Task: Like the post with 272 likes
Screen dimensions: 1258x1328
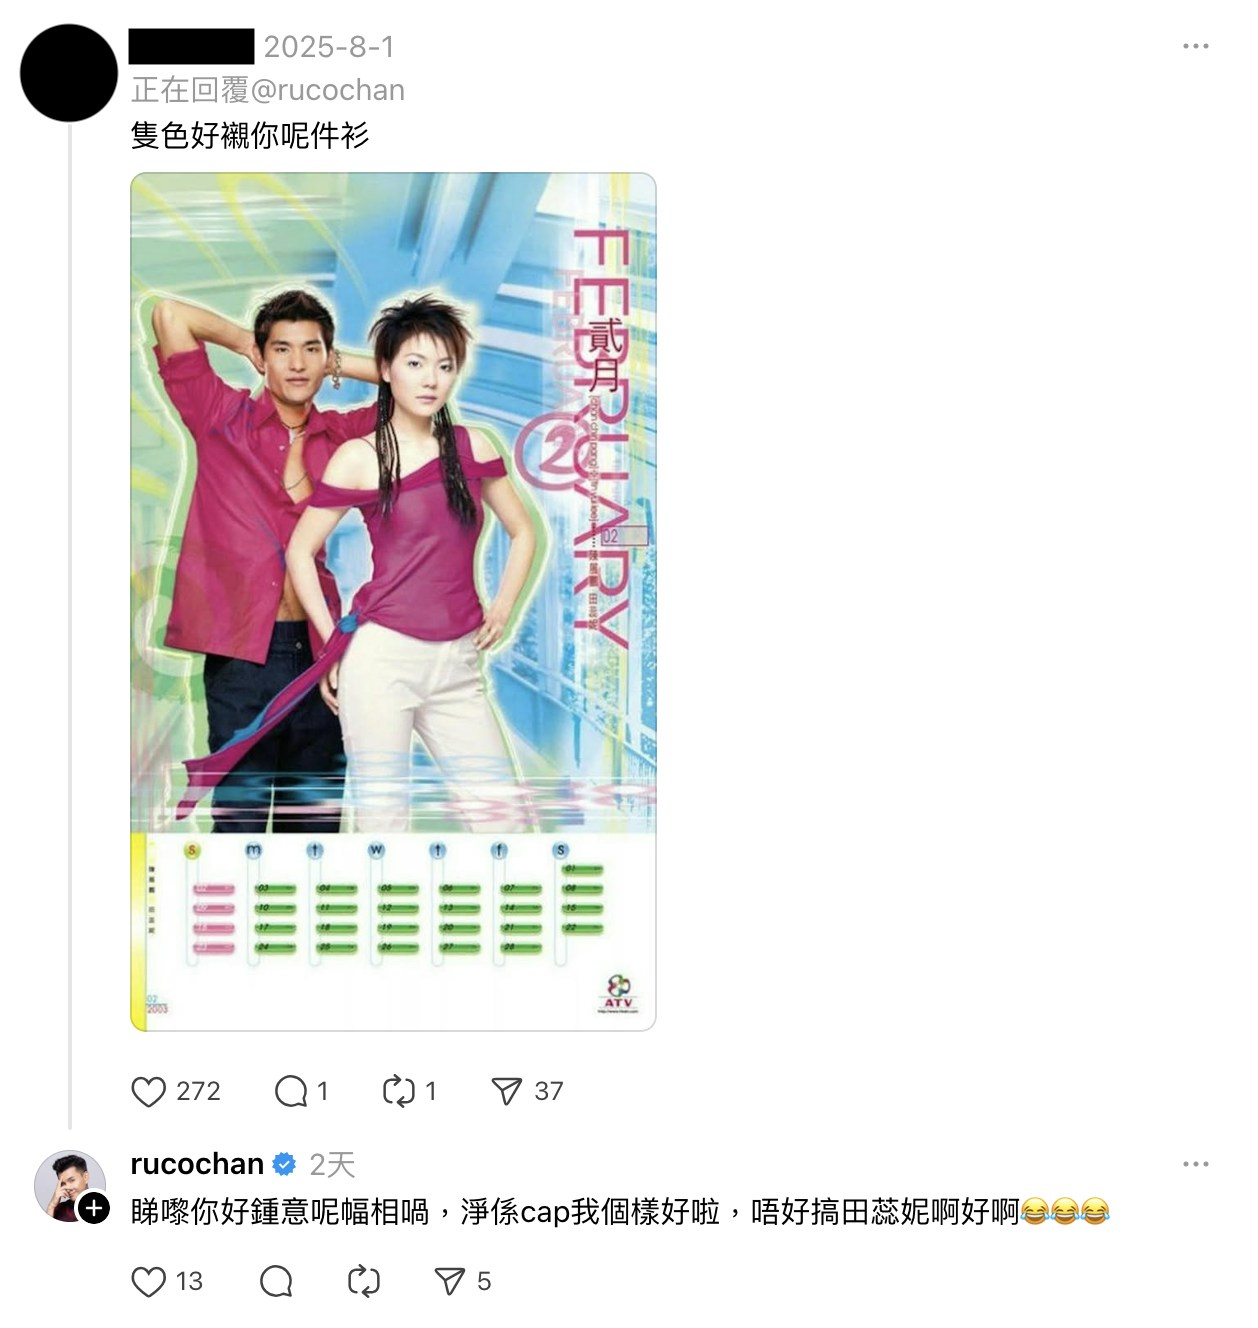Action: pos(148,1091)
